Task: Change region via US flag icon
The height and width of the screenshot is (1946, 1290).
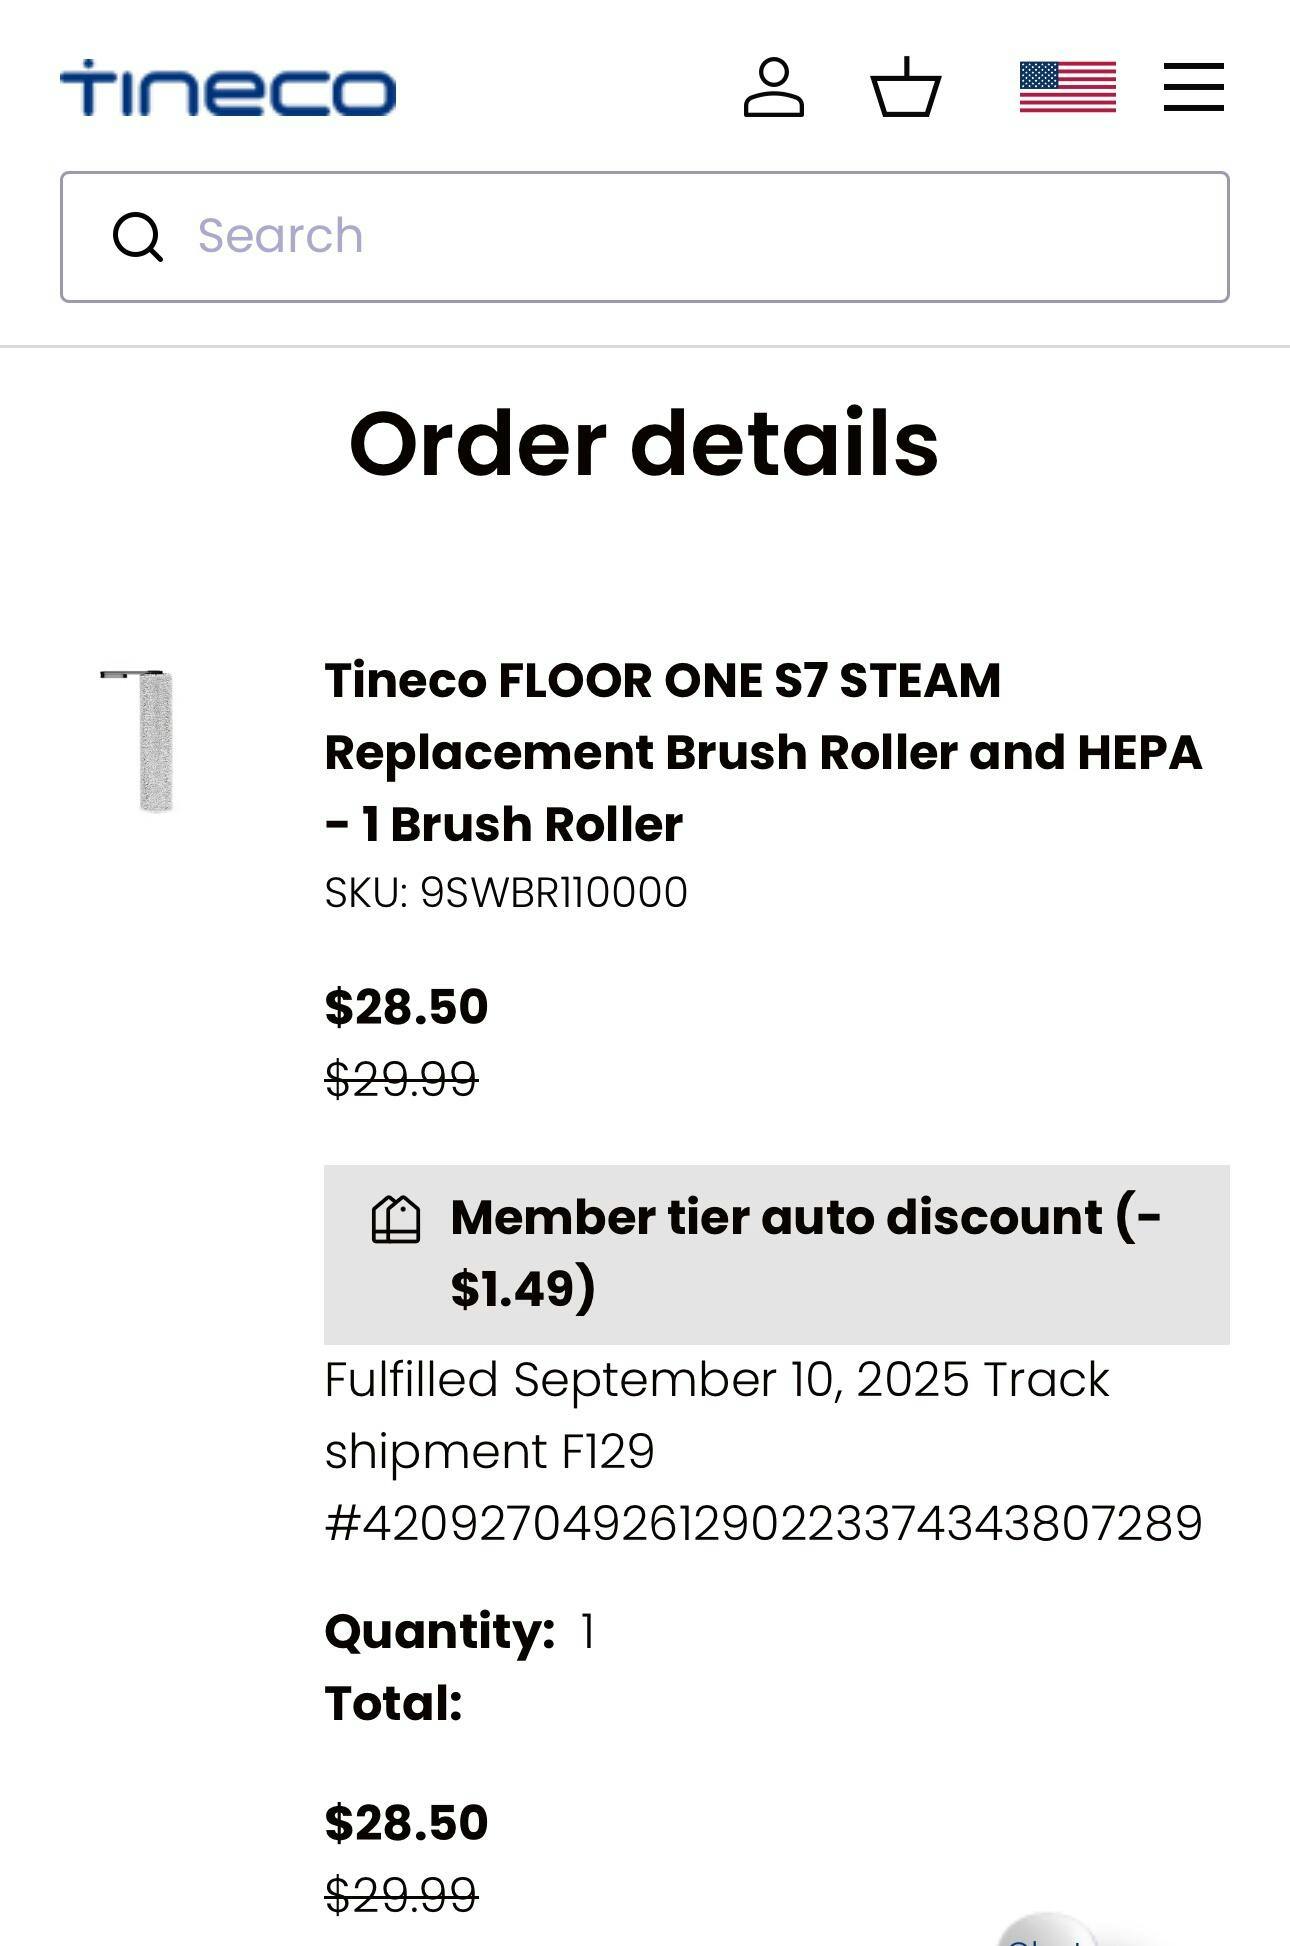Action: [x=1067, y=88]
